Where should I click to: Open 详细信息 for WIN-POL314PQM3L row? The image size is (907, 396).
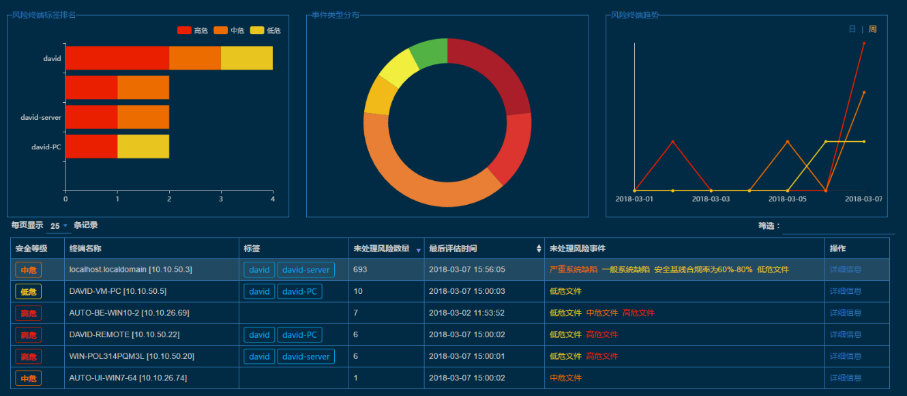(x=845, y=356)
